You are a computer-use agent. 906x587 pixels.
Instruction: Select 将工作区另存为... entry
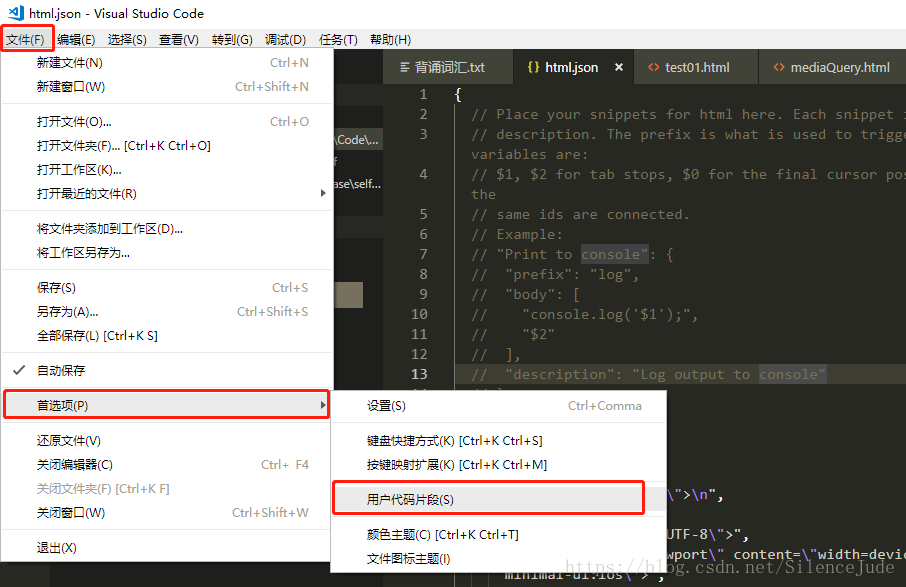[168, 253]
